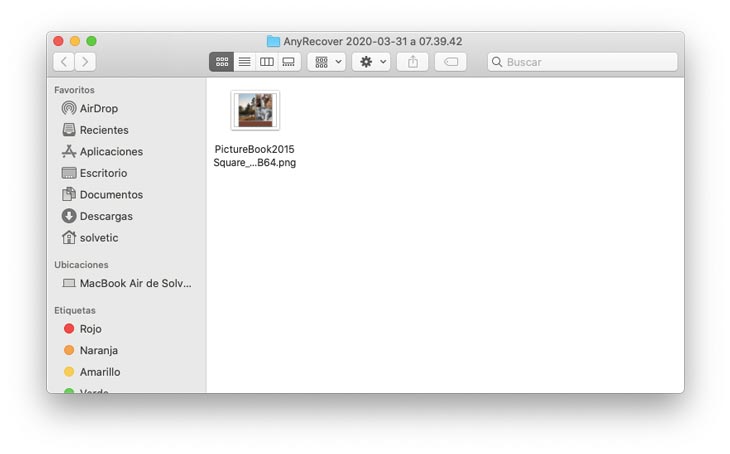The height and width of the screenshot is (454, 730).
Task: Click the red tag color dot
Action: coord(69,329)
